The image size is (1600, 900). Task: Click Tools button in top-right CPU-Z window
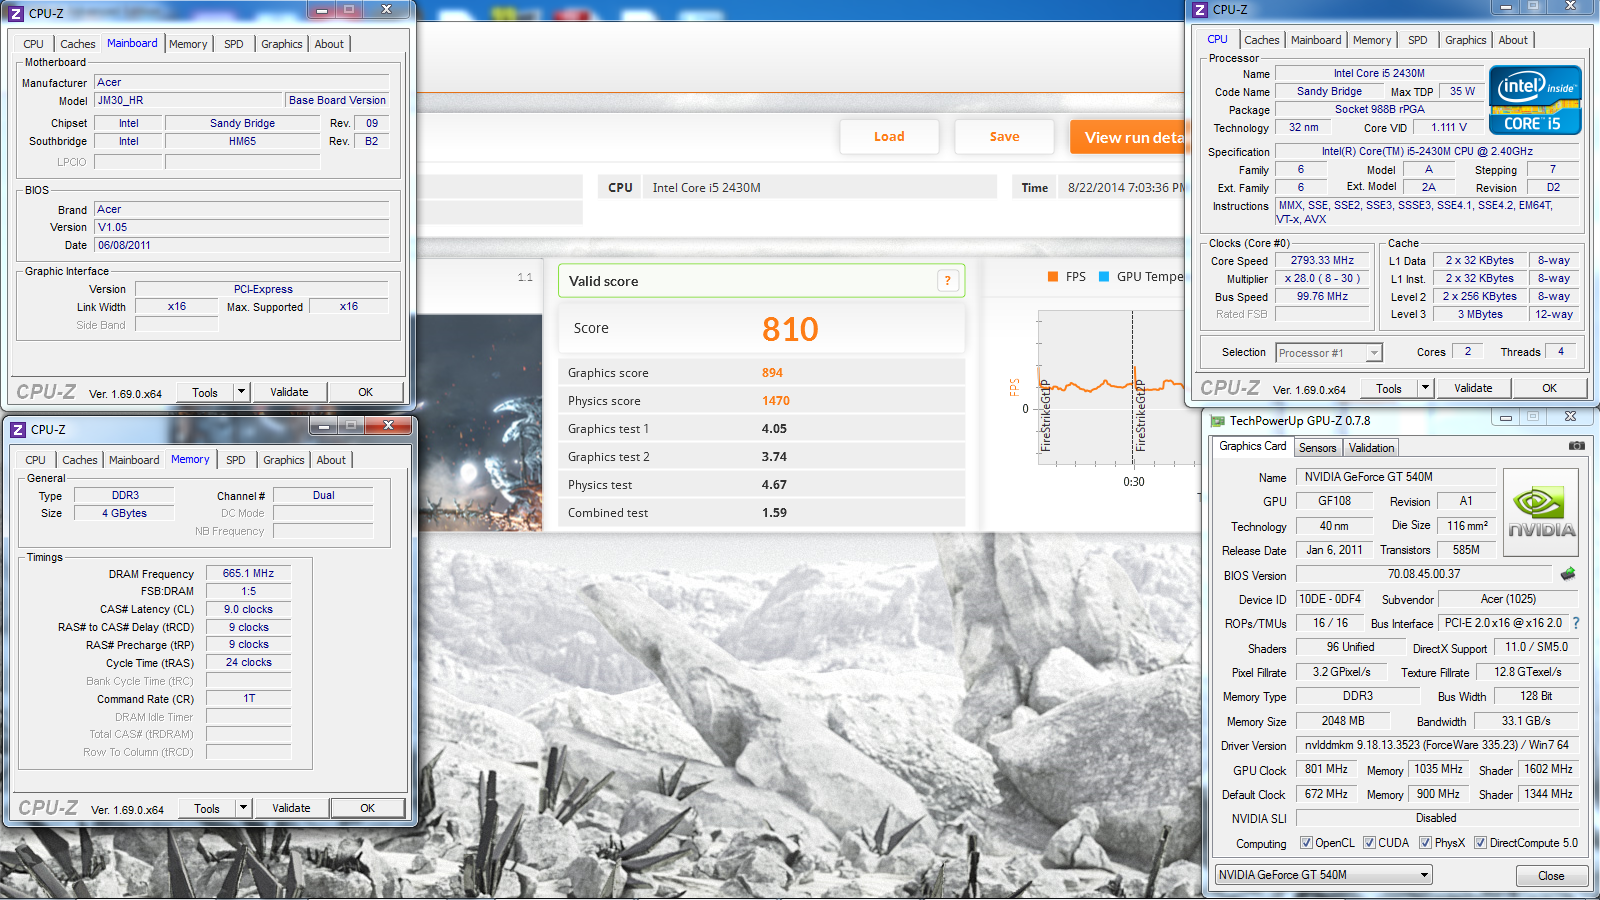[x=1389, y=388]
